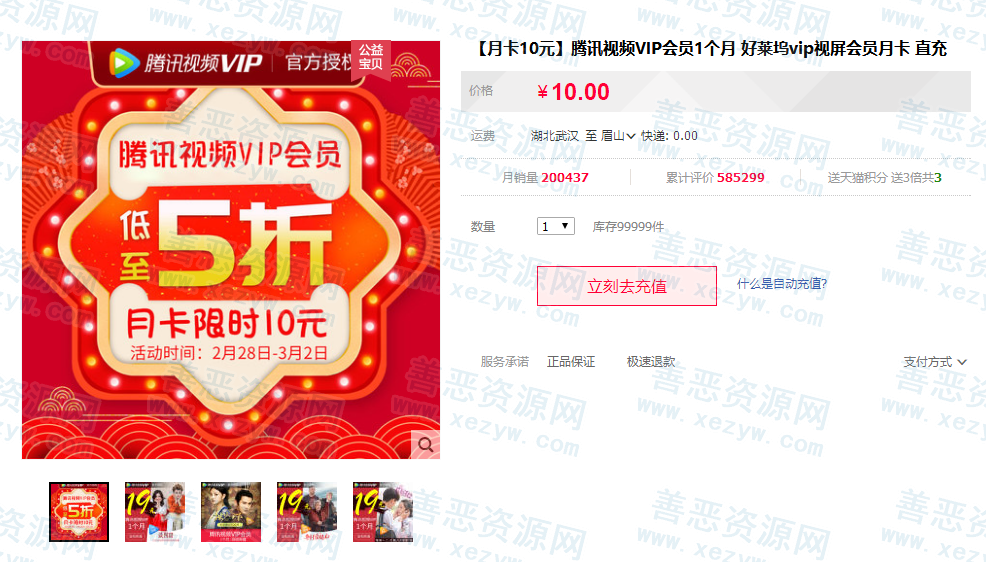
Task: Click the 累计评价 585299 review count
Action: point(715,178)
